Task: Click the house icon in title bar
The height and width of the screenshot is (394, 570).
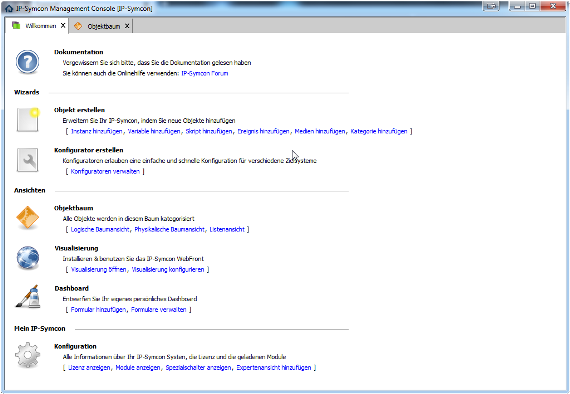Action: (x=9, y=8)
